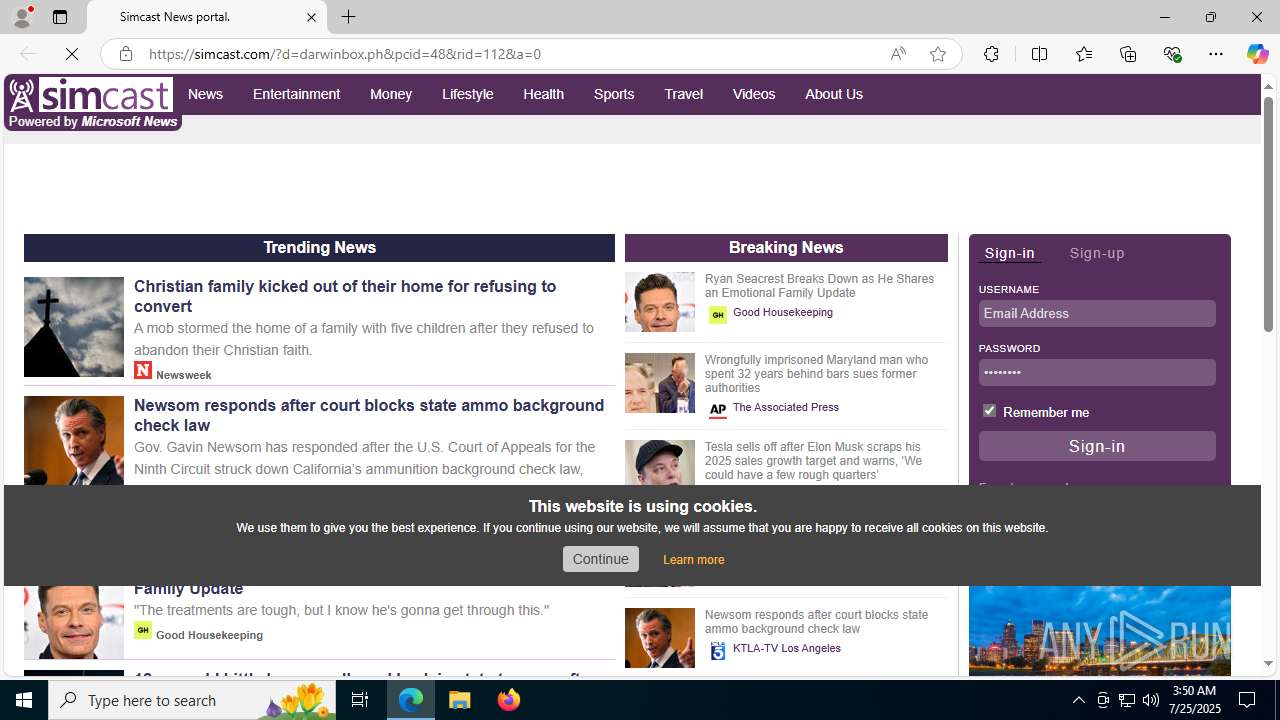Open File Explorer from taskbar
The image size is (1280, 720).
460,700
